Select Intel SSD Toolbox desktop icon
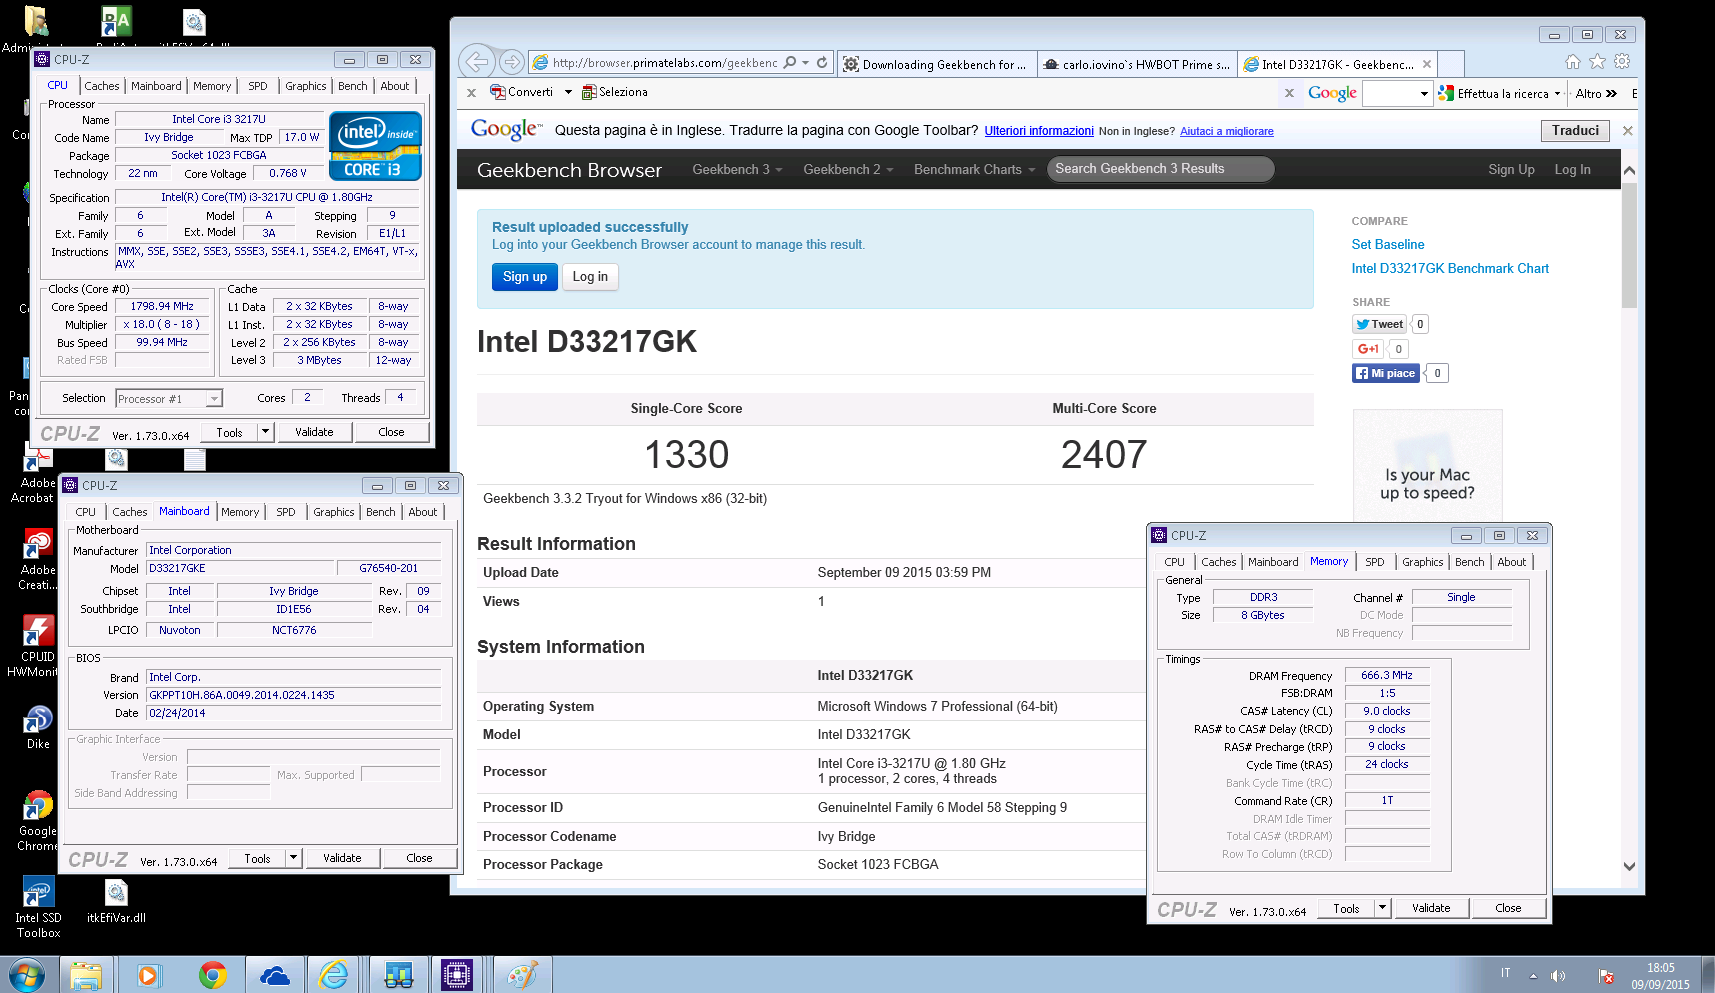1715x993 pixels. click(x=38, y=908)
